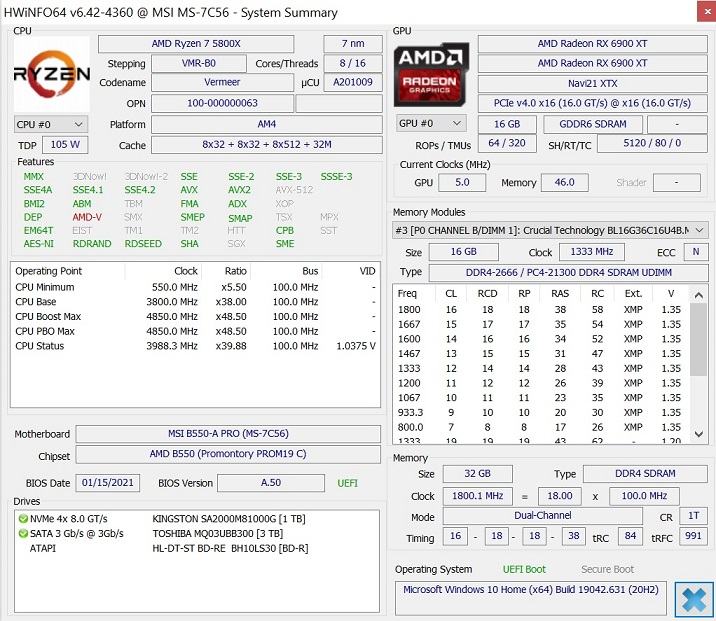The width and height of the screenshot is (716, 621).
Task: Select the AMD Ryzen 7 5800X name field
Action: point(196,44)
